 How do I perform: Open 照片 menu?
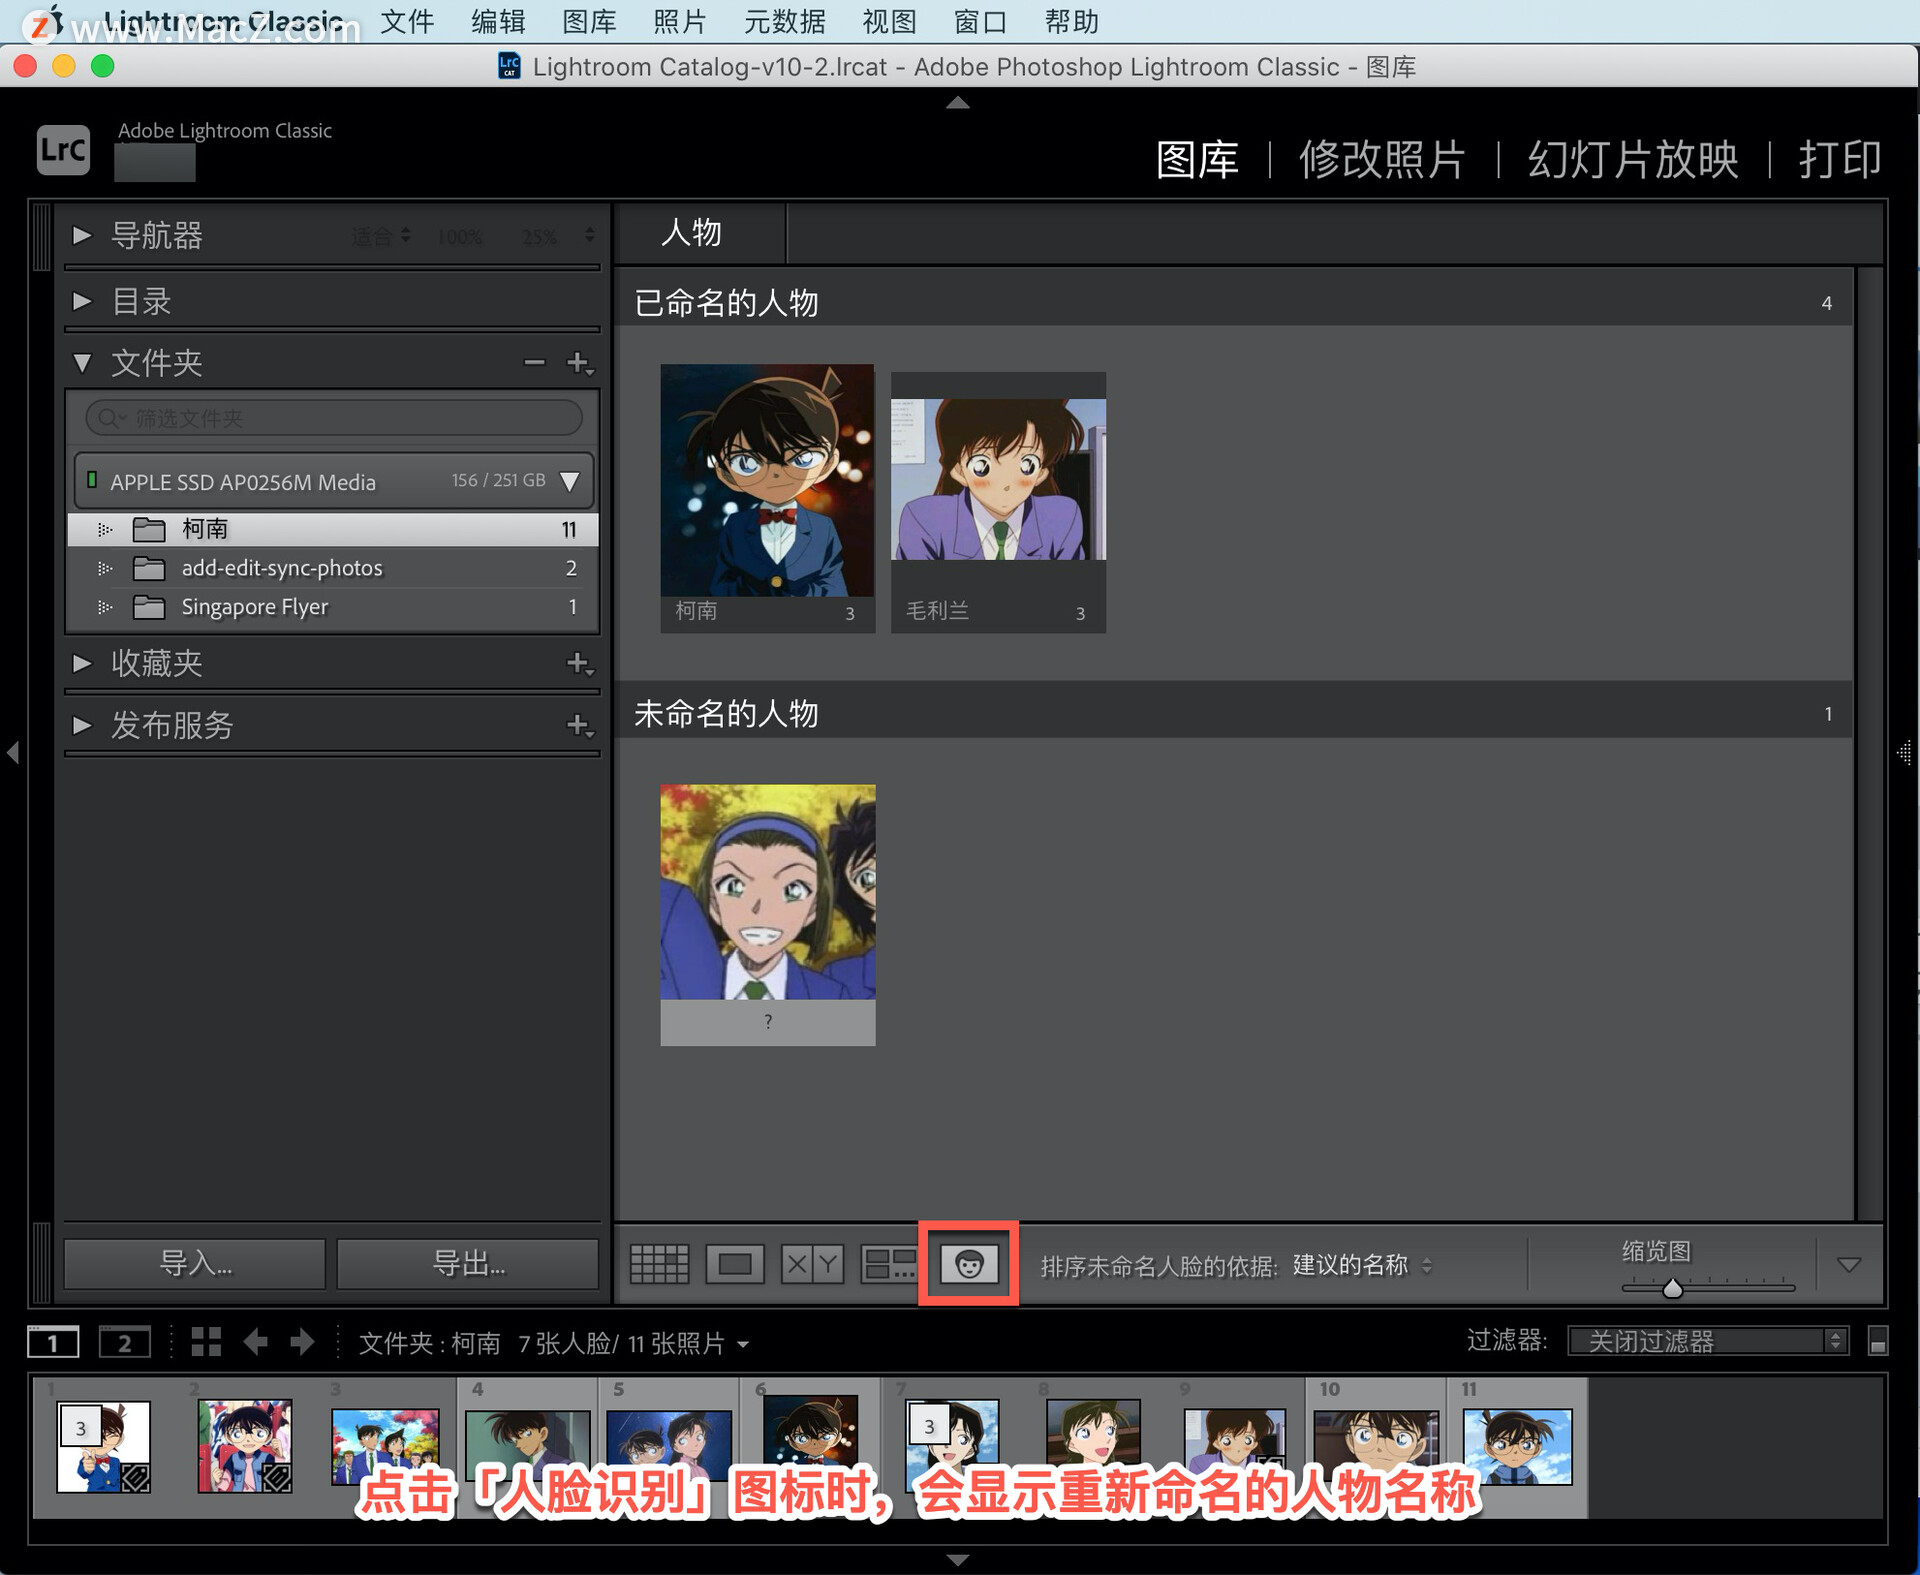680,21
